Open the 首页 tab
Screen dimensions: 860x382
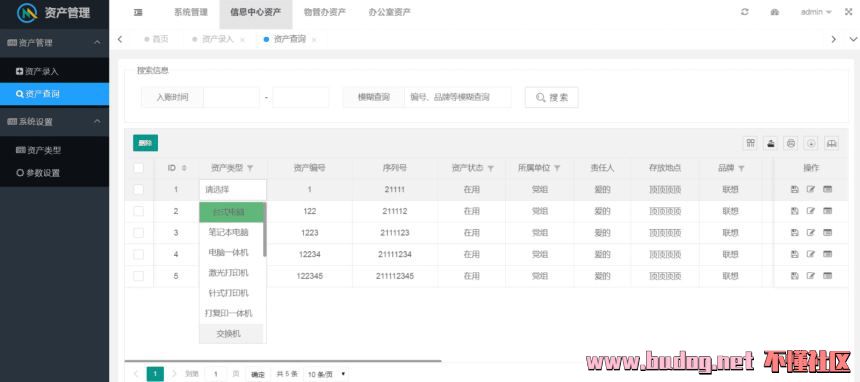(156, 39)
